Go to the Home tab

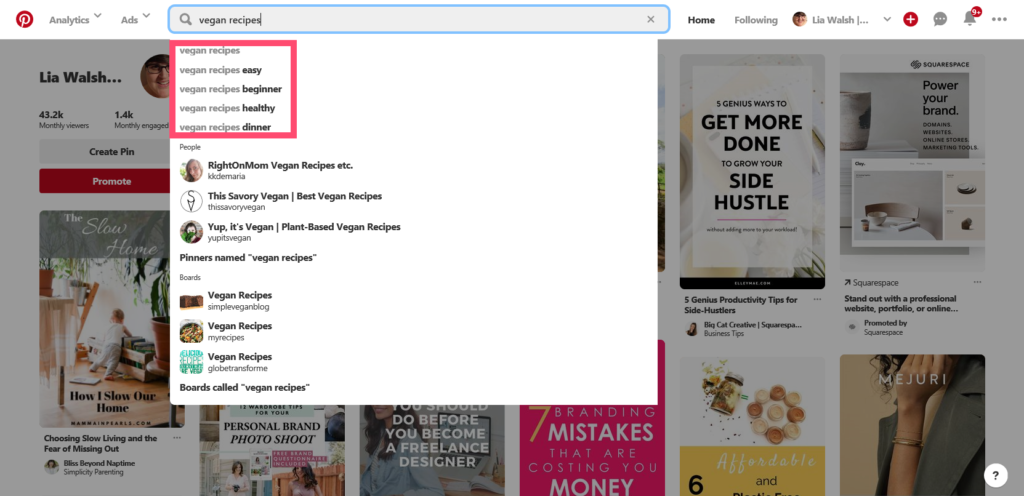[x=701, y=20]
